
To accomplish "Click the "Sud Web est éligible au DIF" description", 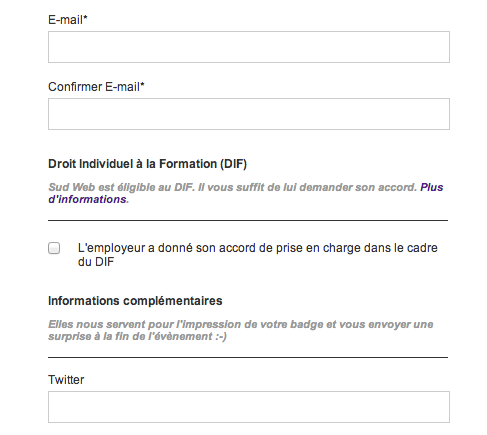I will pos(233,187).
